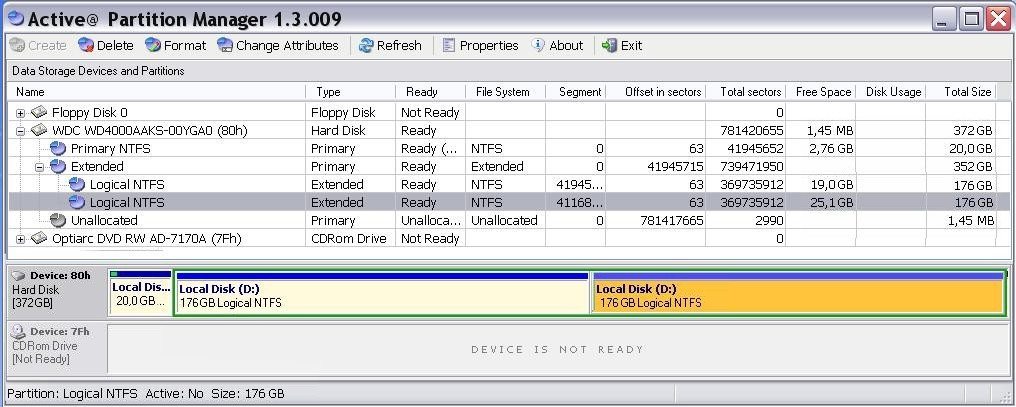Sort by Offset in sectors column header
The width and height of the screenshot is (1016, 407).
pyautogui.click(x=656, y=92)
